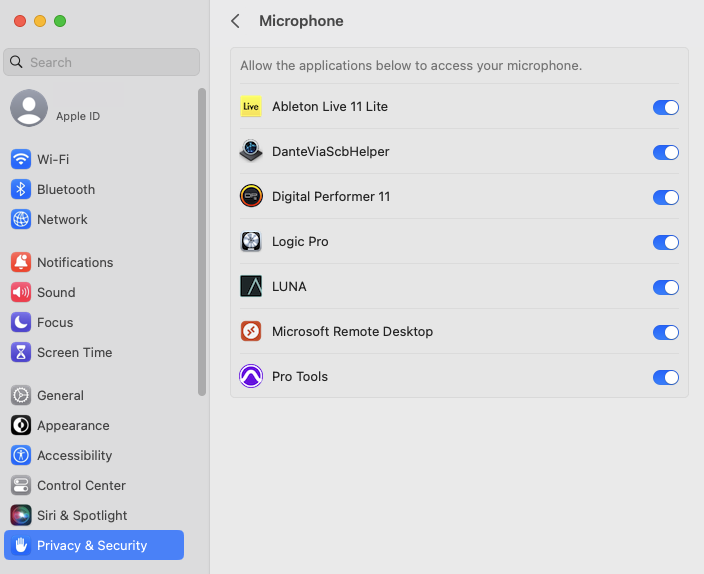Open Siri & Spotlight settings

94,515
